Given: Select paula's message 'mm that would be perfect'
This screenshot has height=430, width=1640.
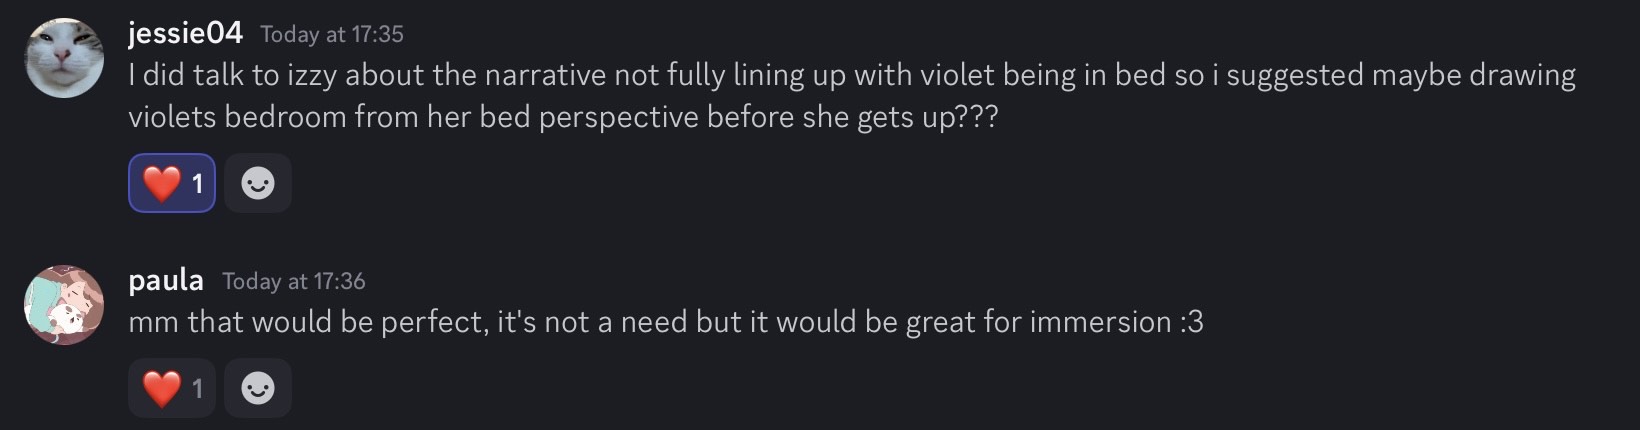Looking at the screenshot, I should 666,322.
